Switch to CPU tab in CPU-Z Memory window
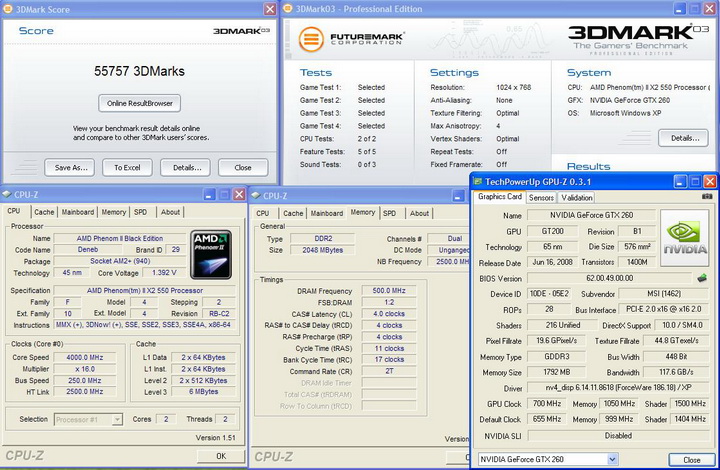Image resolution: width=720 pixels, height=470 pixels. click(x=263, y=213)
